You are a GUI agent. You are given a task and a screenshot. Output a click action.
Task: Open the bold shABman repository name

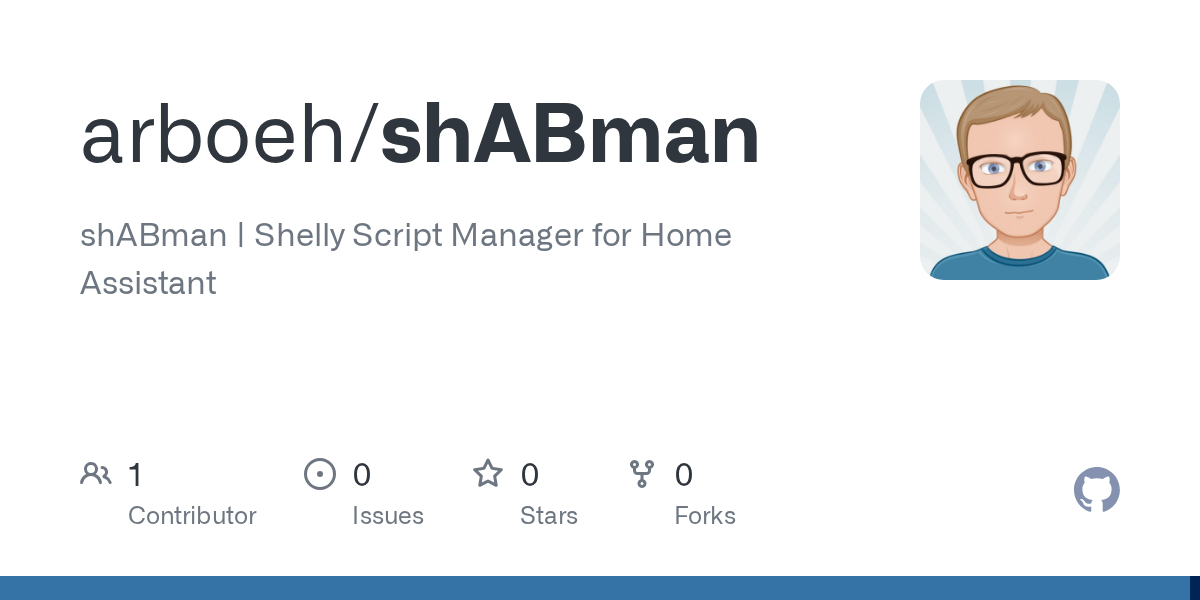pyautogui.click(x=570, y=136)
